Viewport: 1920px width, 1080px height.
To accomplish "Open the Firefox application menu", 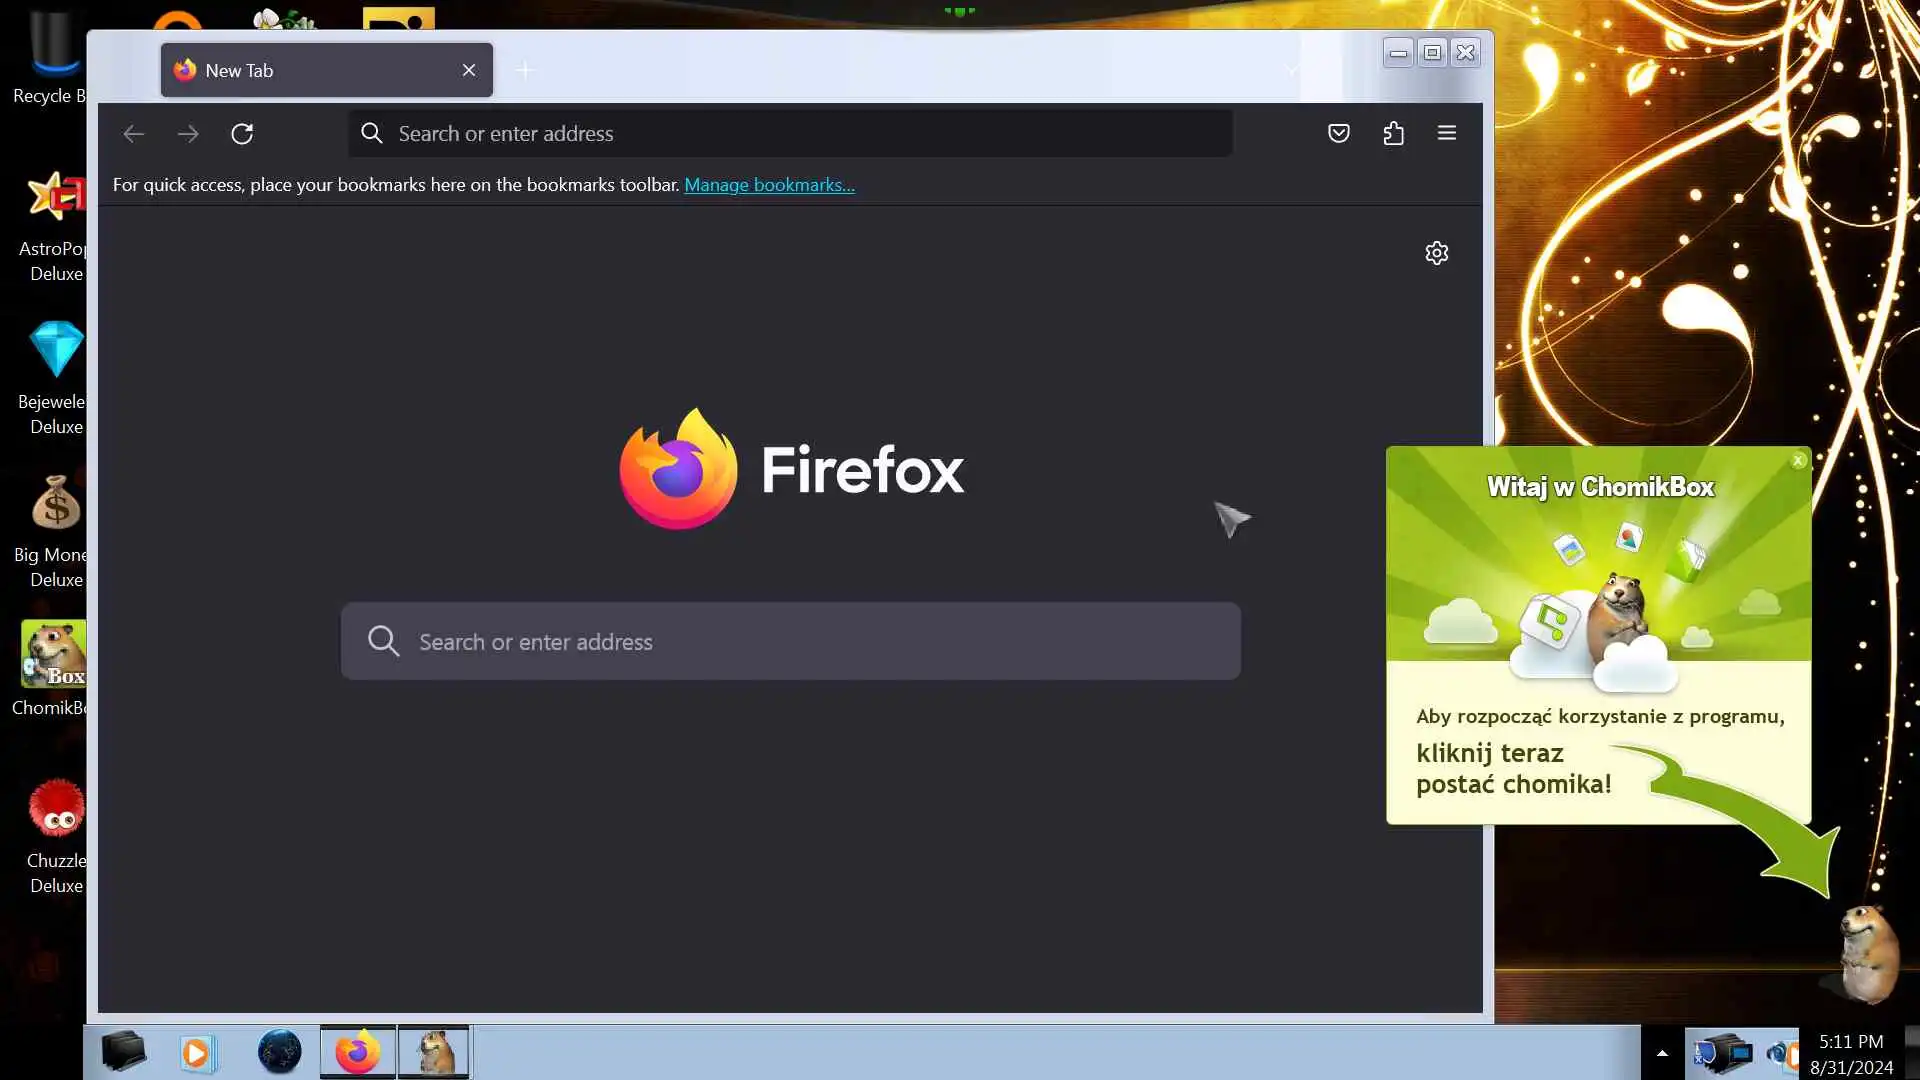I will click(x=1446, y=133).
